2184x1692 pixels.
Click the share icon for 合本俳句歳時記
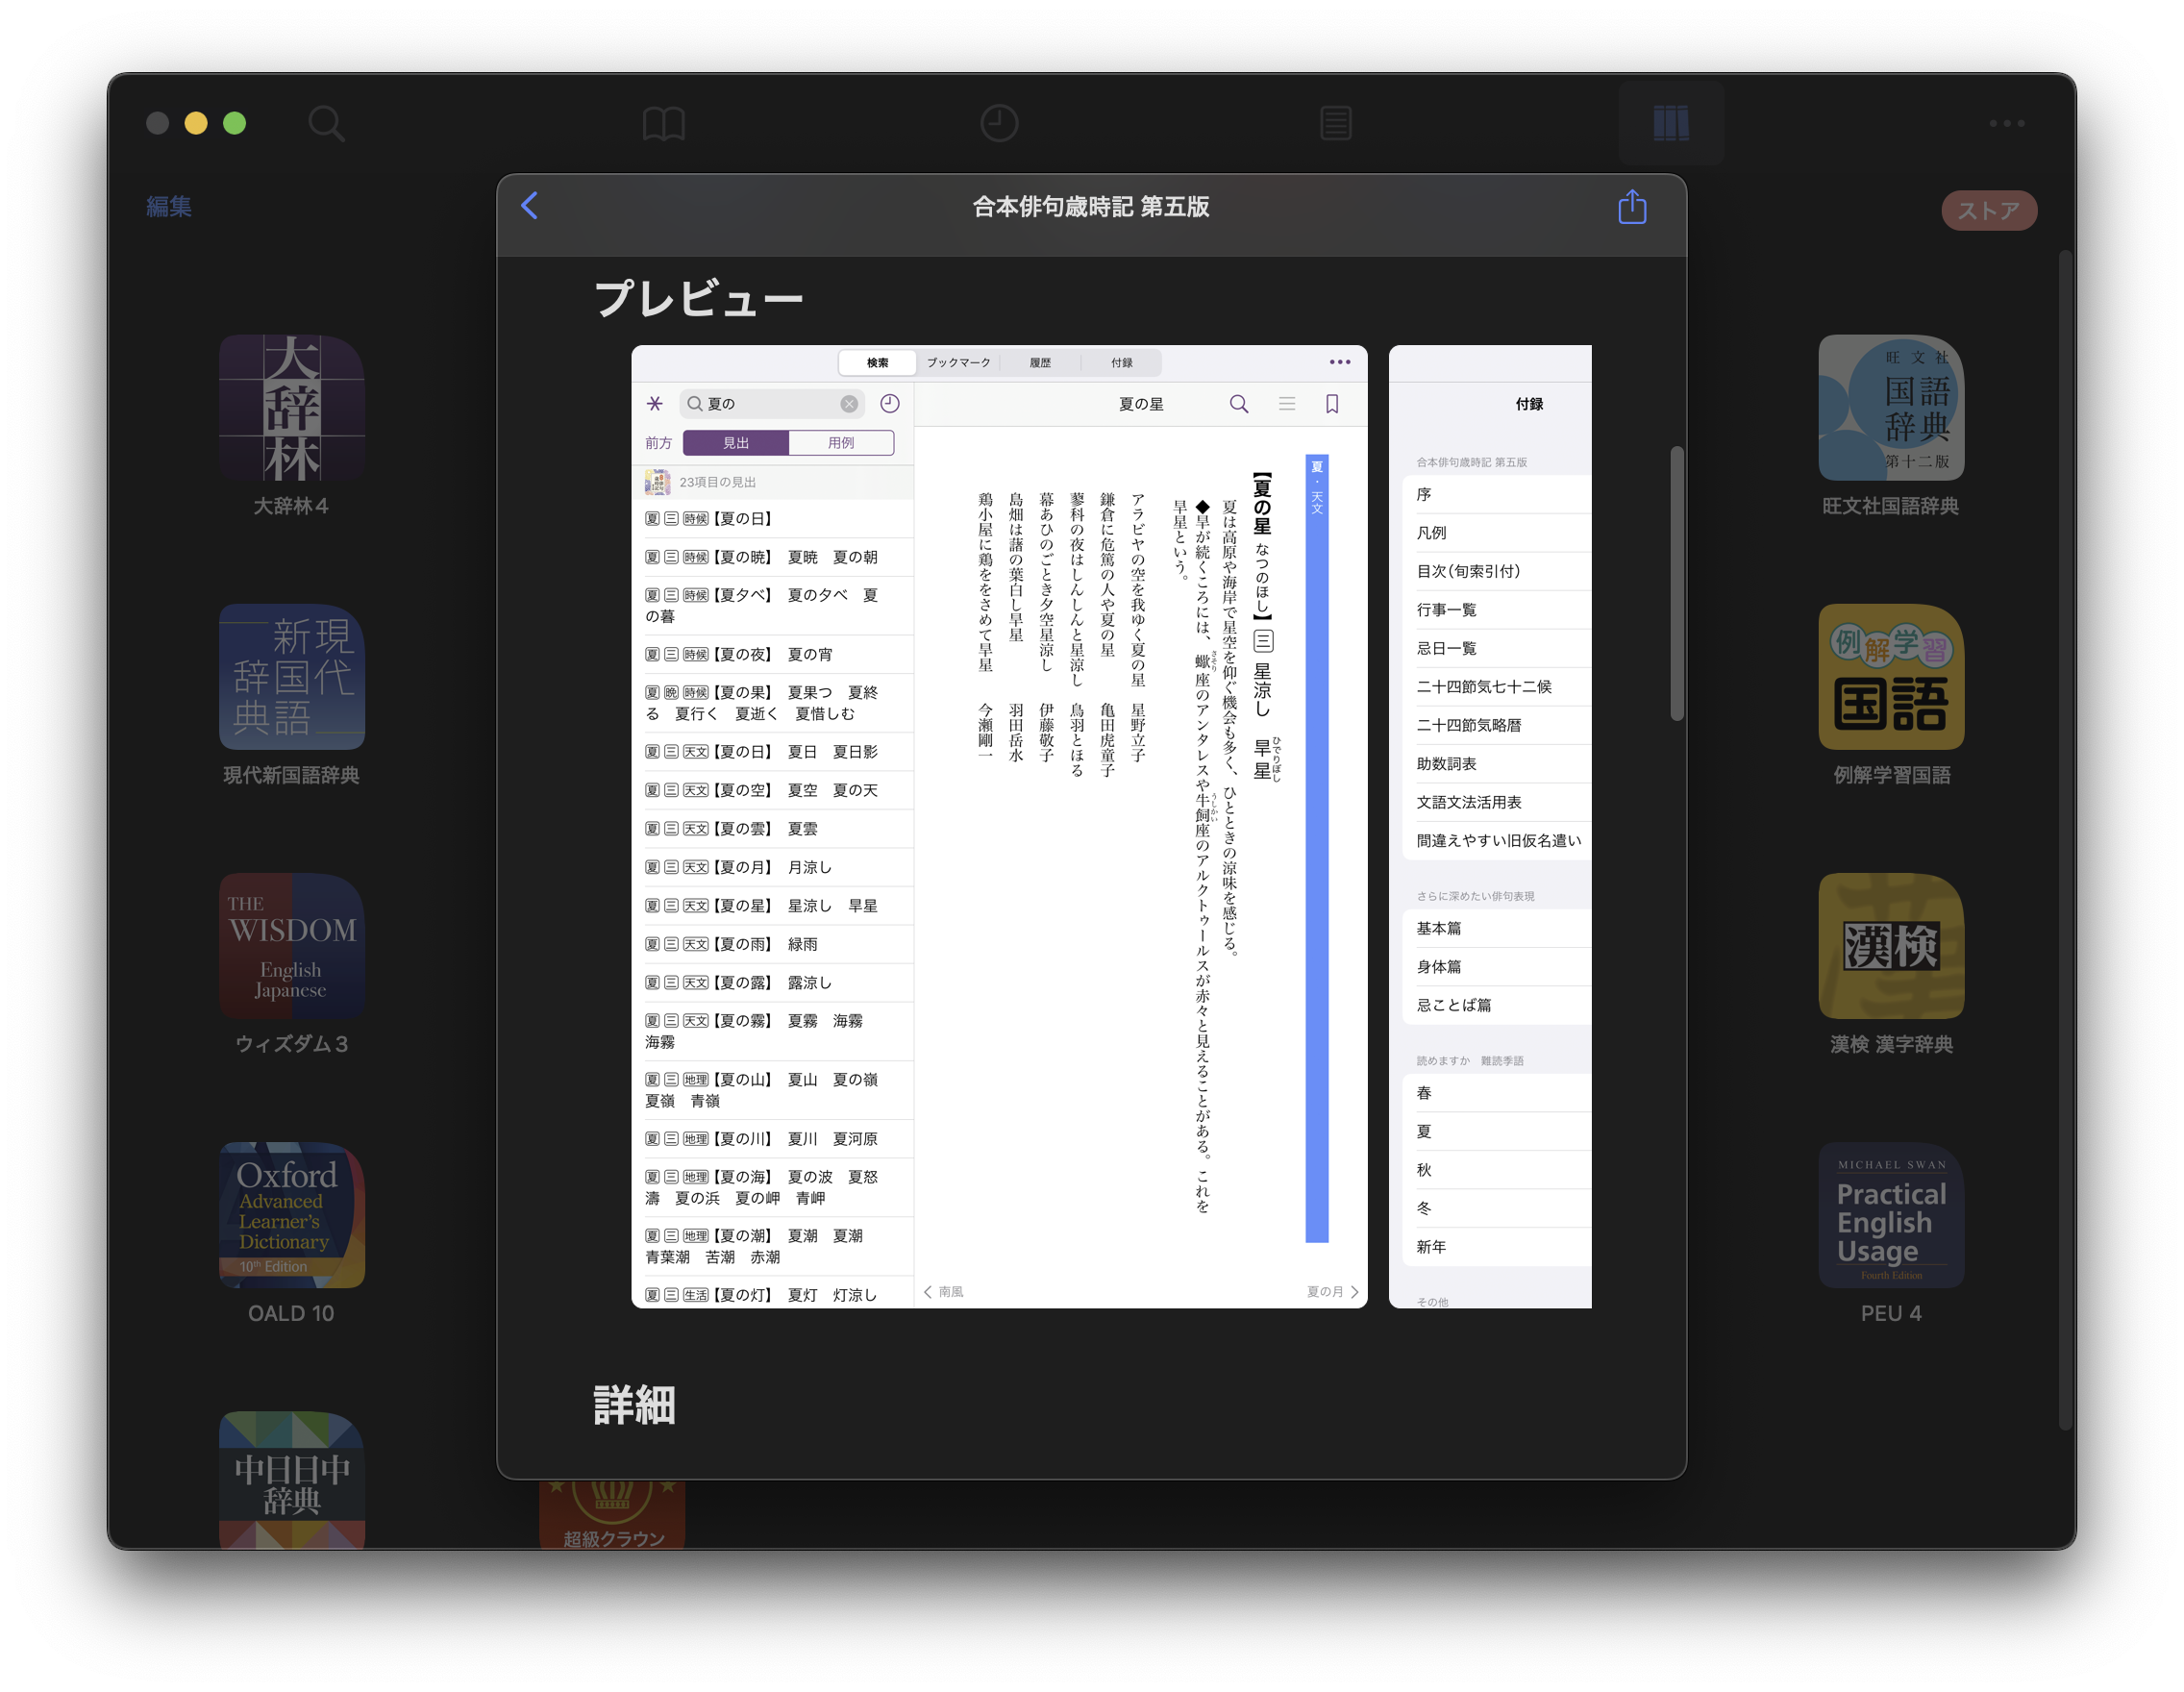click(1632, 207)
